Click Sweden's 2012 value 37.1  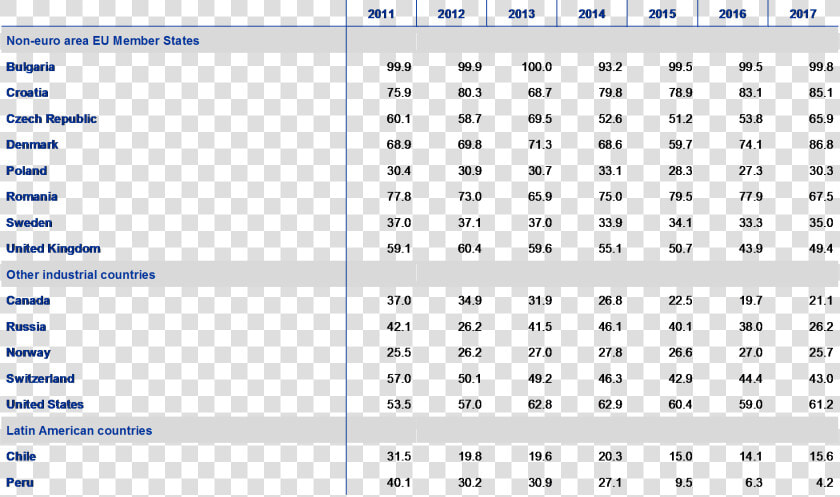[x=469, y=223]
